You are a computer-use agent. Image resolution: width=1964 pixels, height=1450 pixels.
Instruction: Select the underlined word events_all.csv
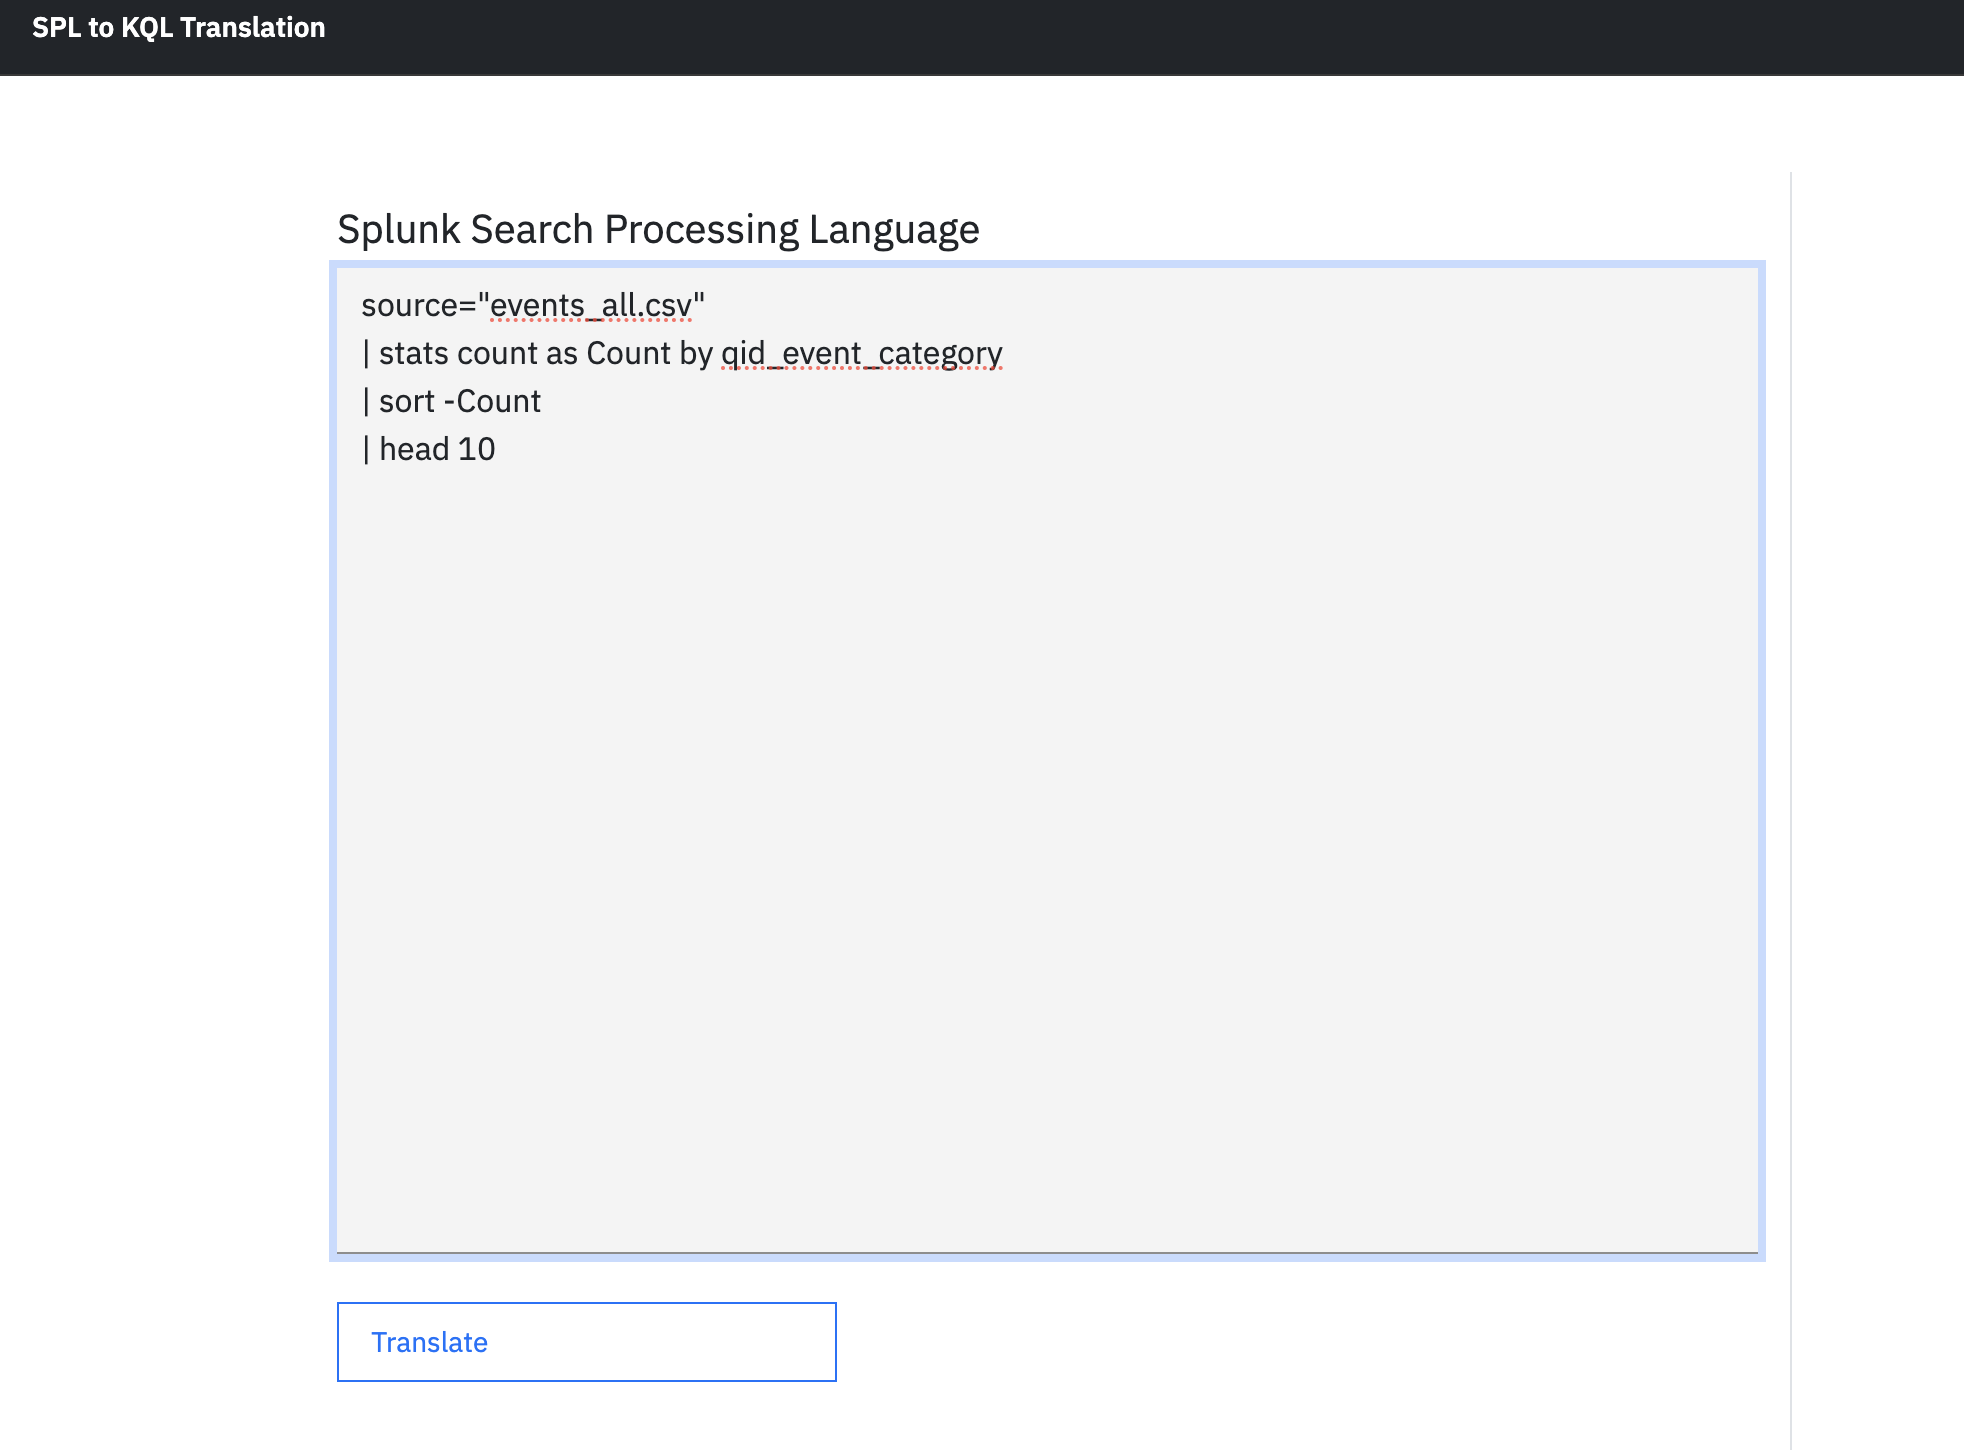(x=592, y=305)
